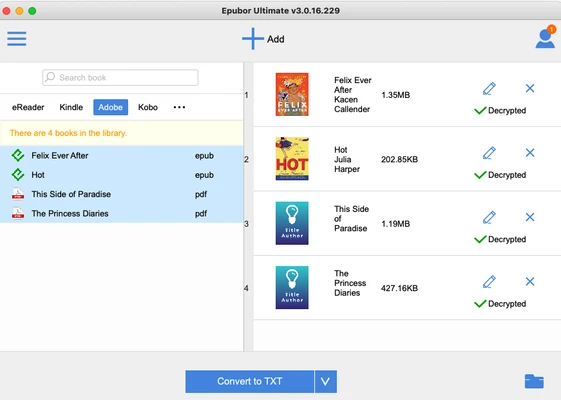The image size is (561, 400).
Task: Open the user account icon
Action: (x=545, y=38)
